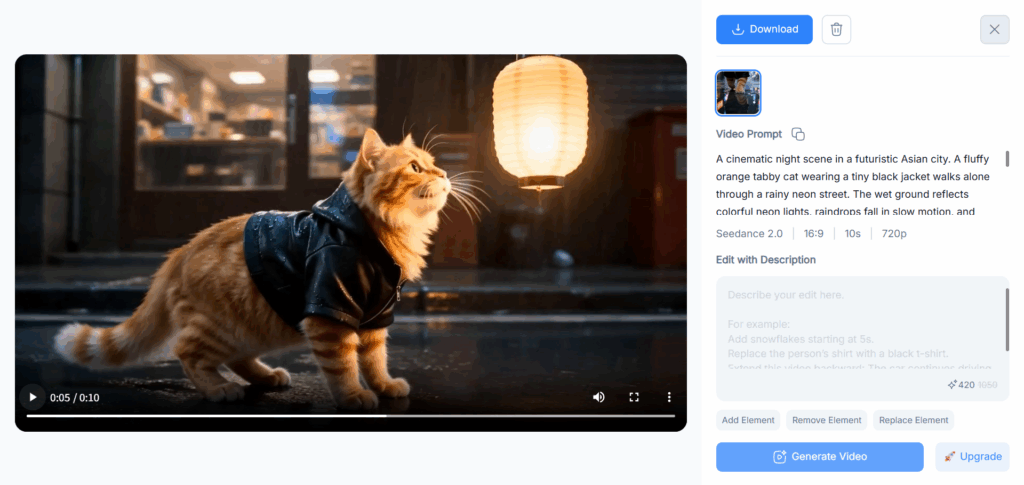
Task: Mute the video volume
Action: coord(598,397)
